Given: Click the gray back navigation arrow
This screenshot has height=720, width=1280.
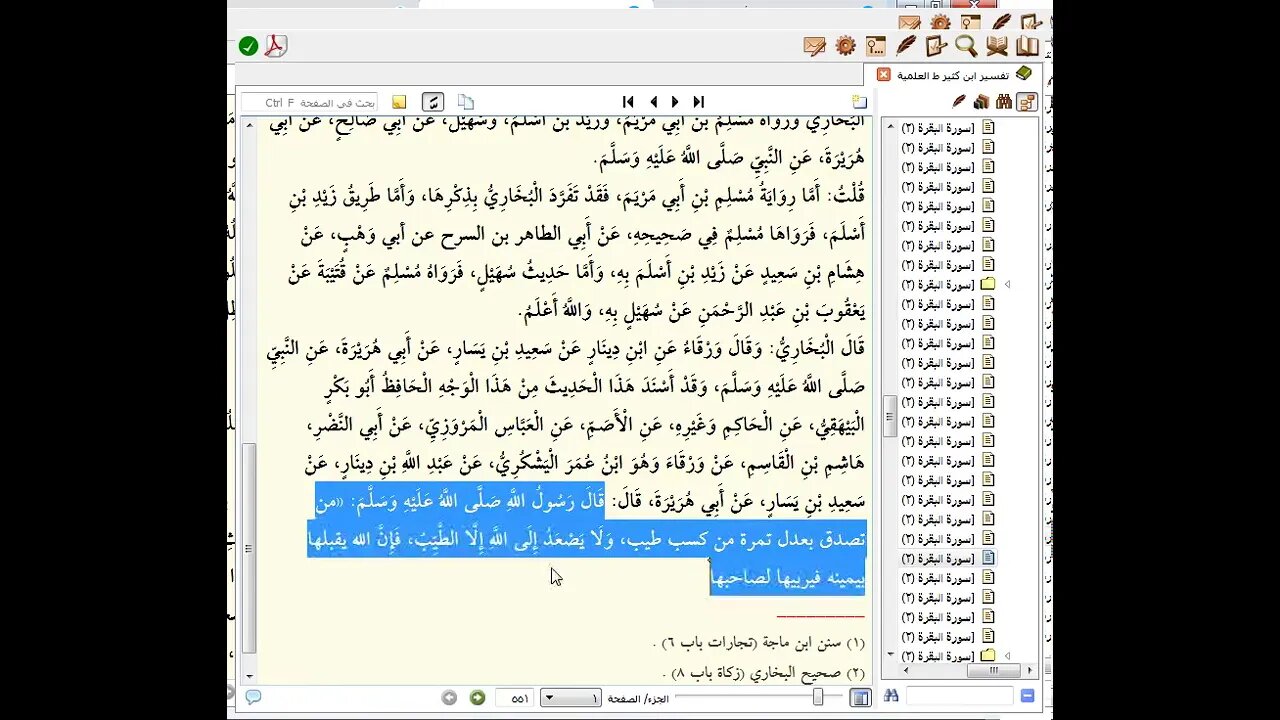Looking at the screenshot, I should pos(450,698).
